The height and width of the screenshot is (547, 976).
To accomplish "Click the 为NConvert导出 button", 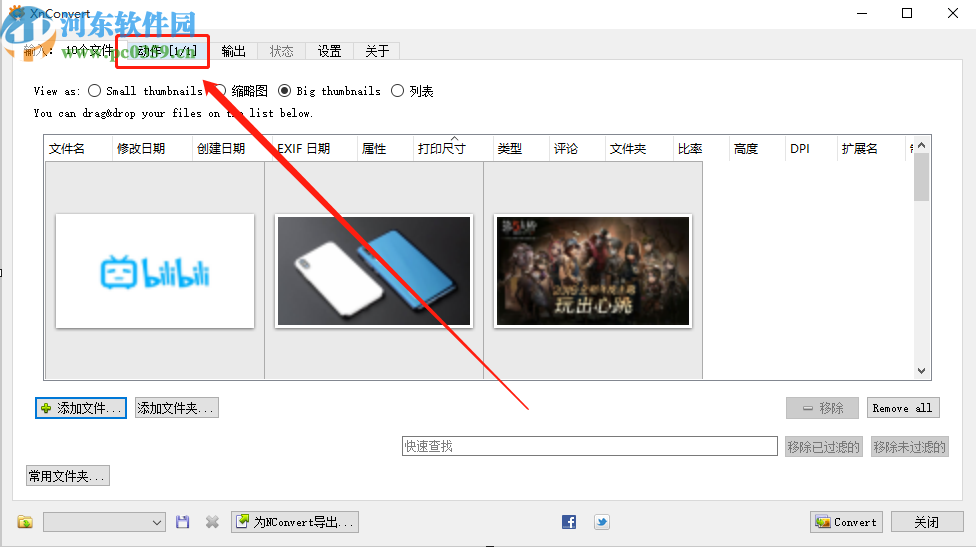I will (x=295, y=522).
